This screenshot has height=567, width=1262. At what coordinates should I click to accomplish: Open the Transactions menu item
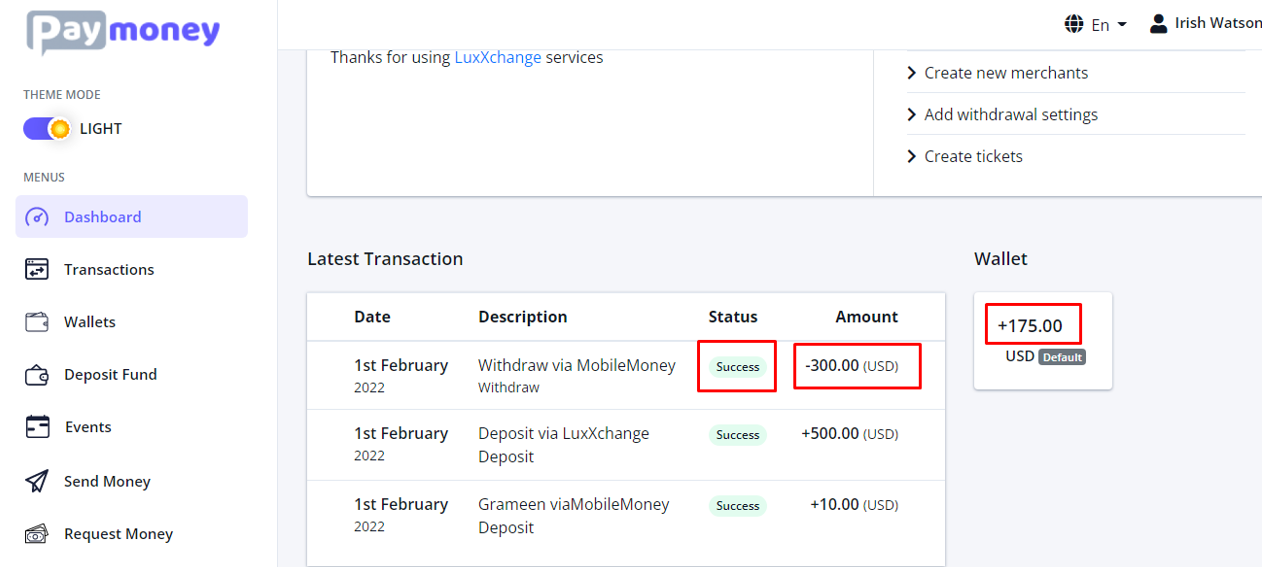point(108,270)
